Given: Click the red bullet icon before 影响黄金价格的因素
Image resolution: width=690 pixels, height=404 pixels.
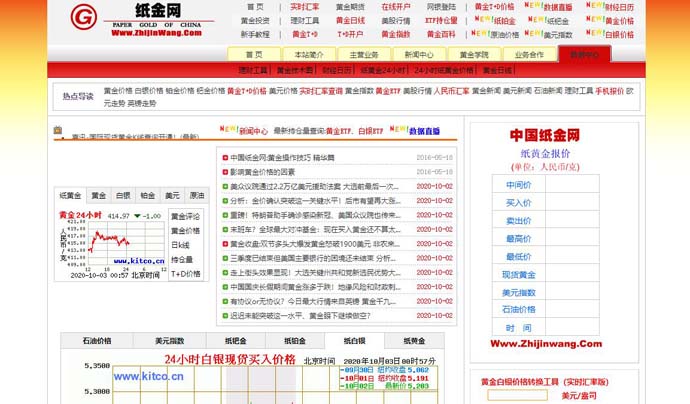Looking at the screenshot, I should (225, 172).
